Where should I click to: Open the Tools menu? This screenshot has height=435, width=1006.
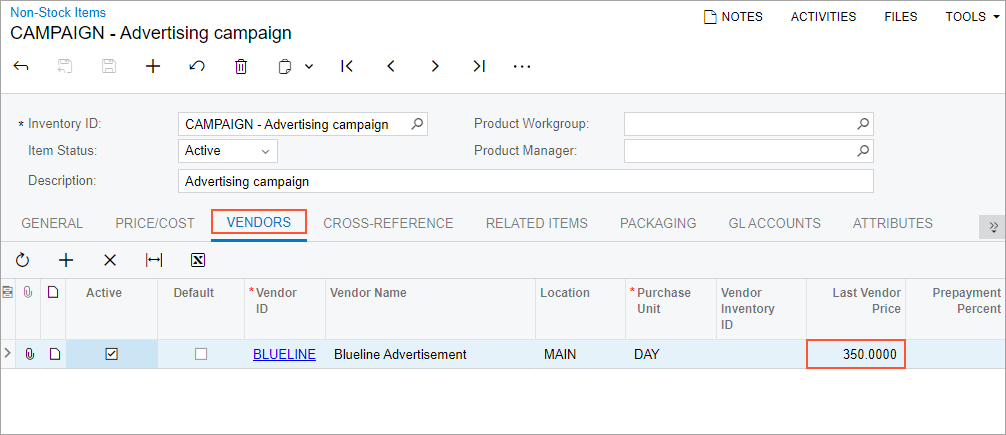click(x=972, y=16)
